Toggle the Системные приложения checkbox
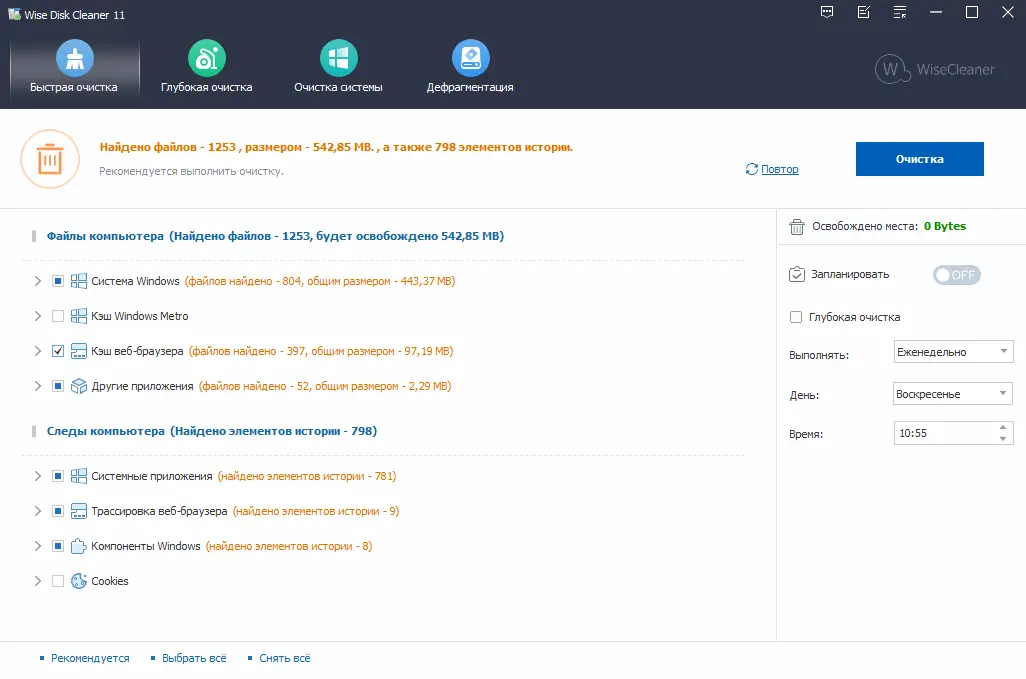This screenshot has width=1026, height=679. [58, 476]
